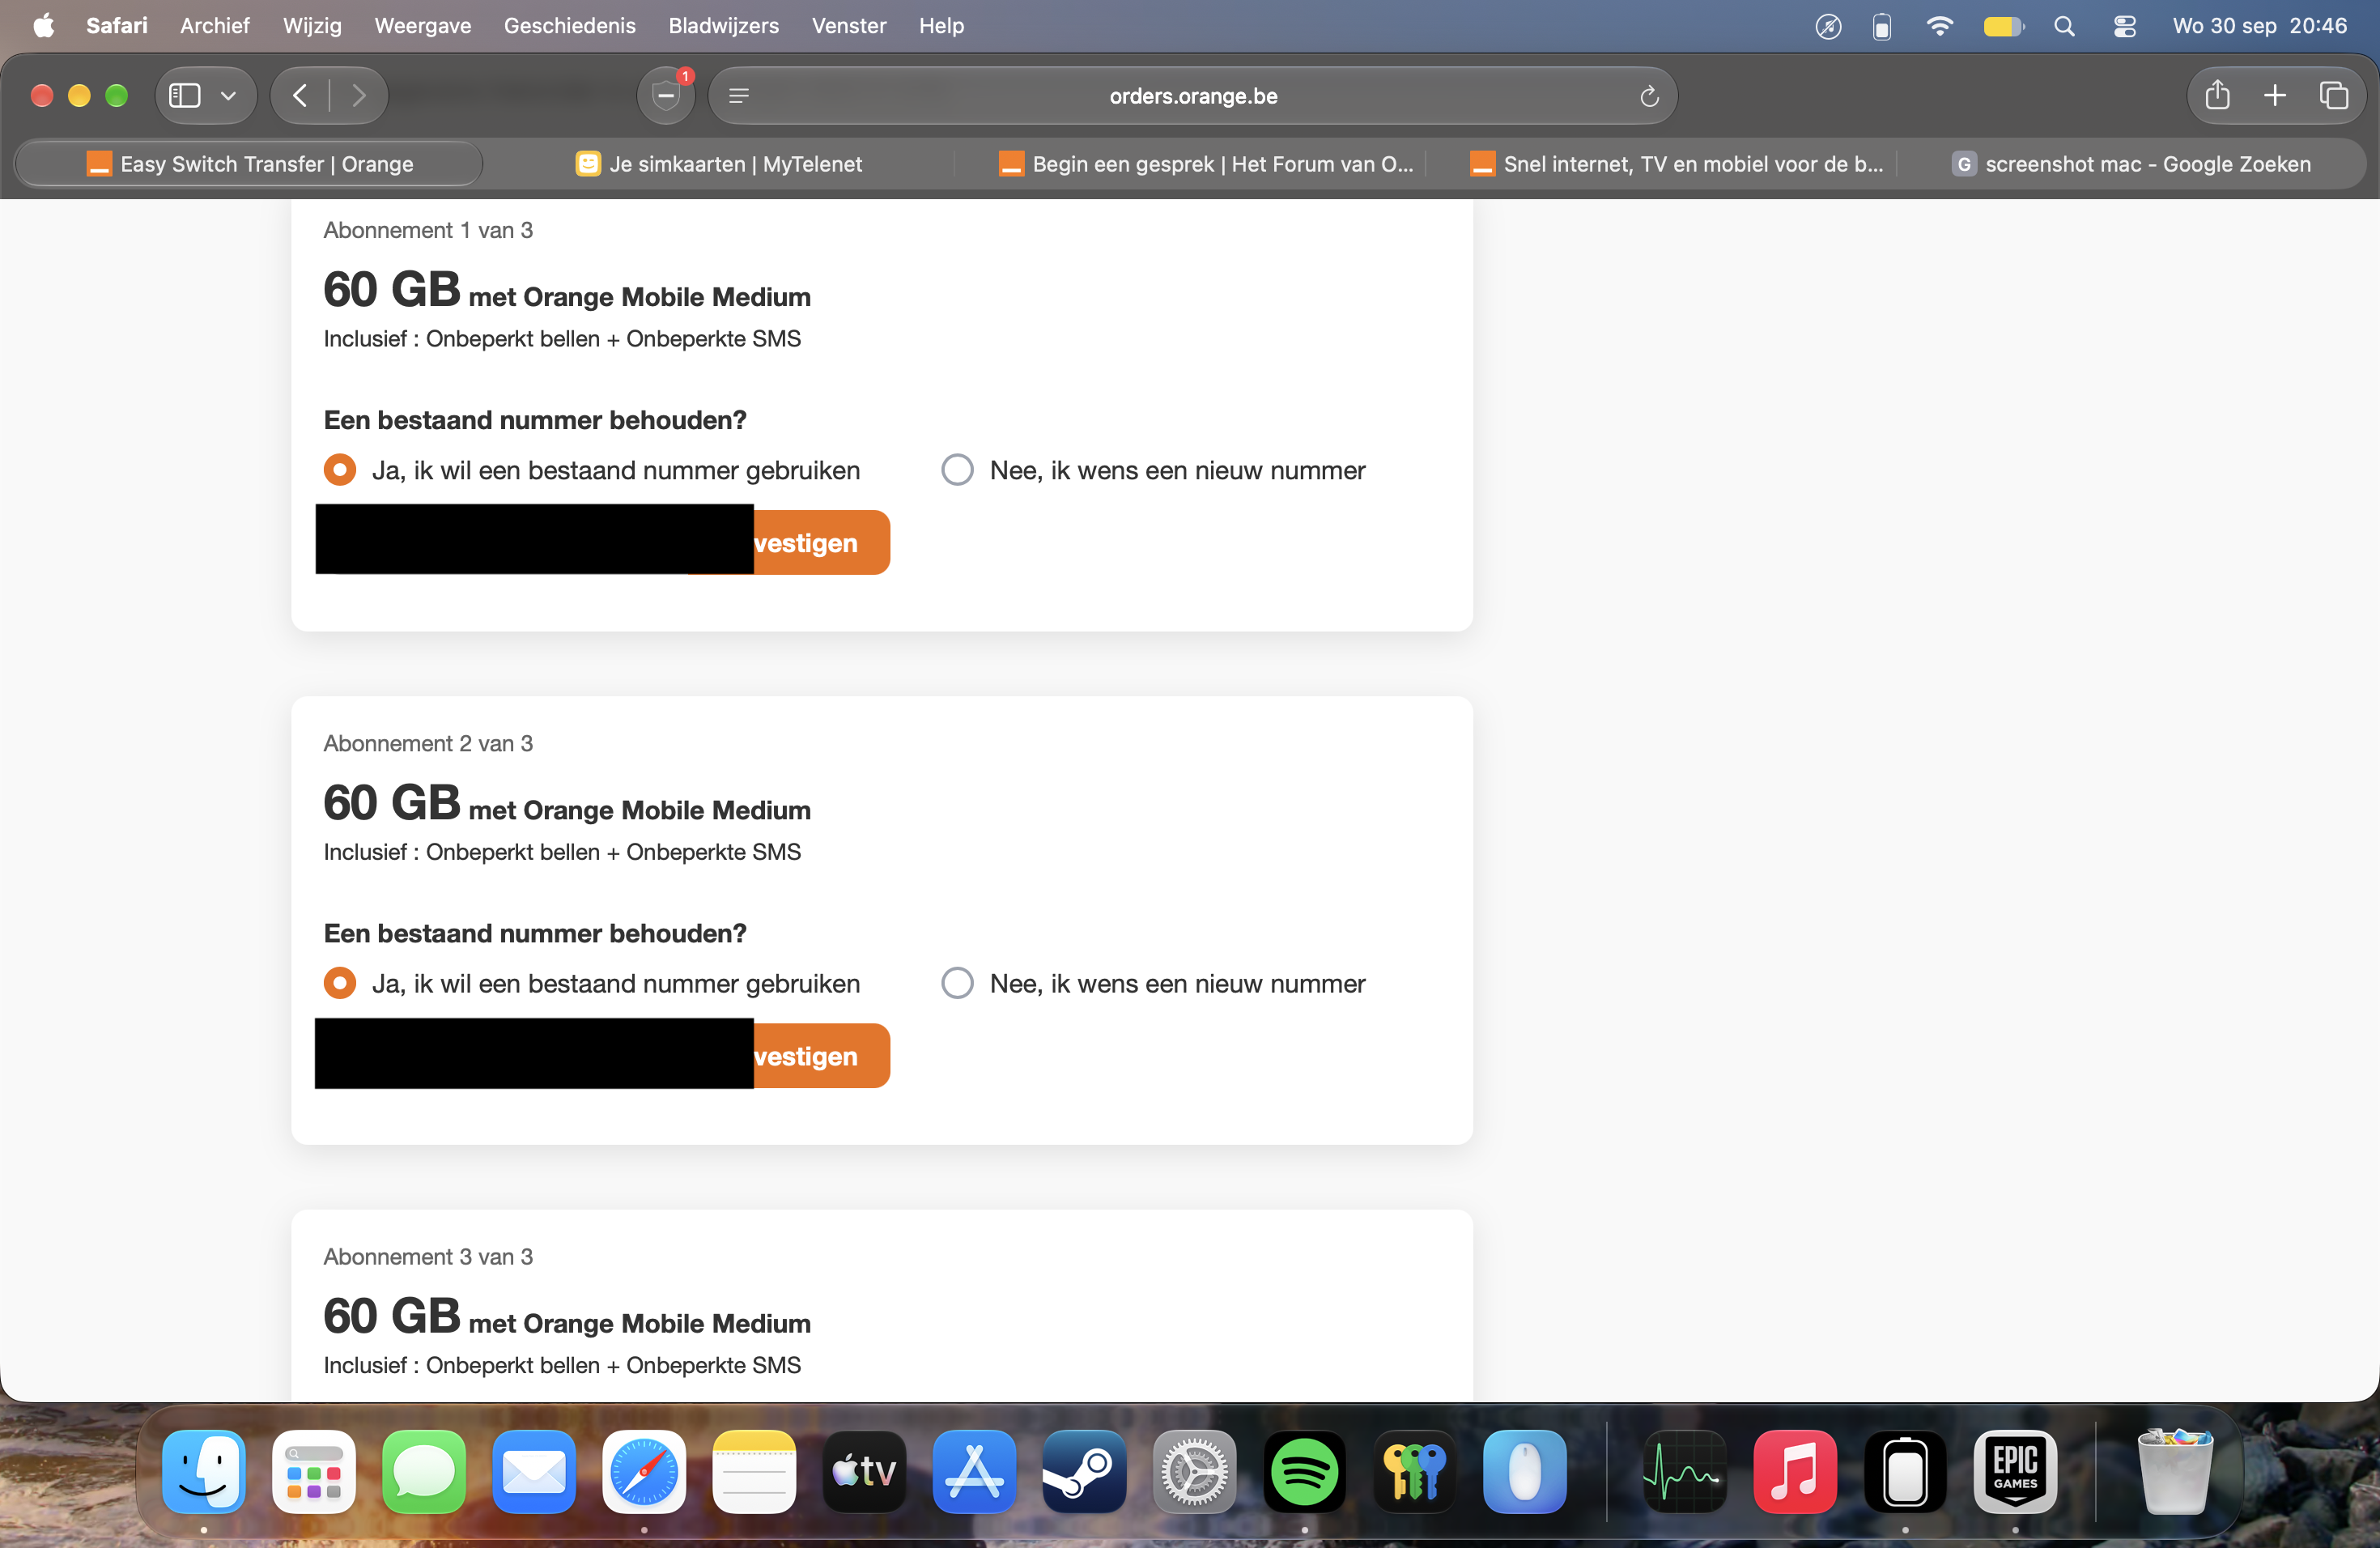Open Control Center in menu bar

[x=2125, y=26]
